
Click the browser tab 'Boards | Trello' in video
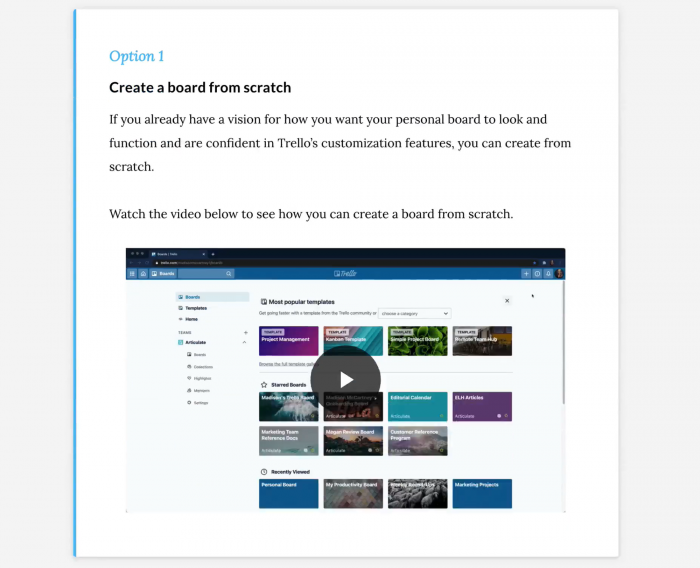[x=178, y=254]
